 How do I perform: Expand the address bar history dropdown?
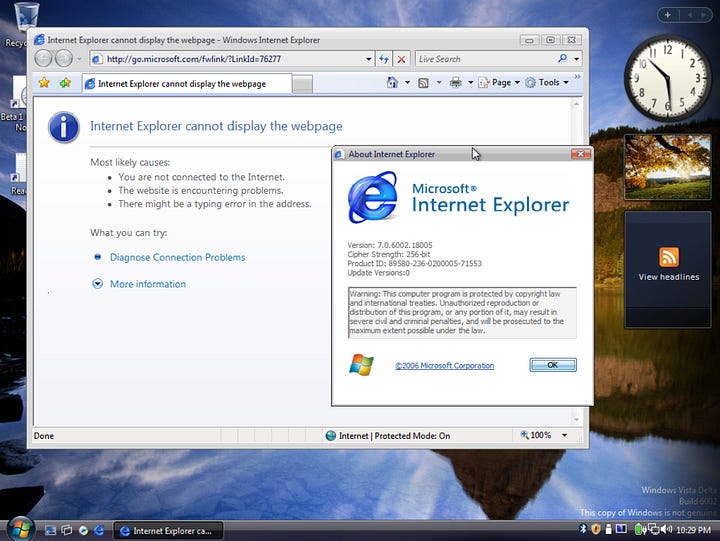point(368,59)
